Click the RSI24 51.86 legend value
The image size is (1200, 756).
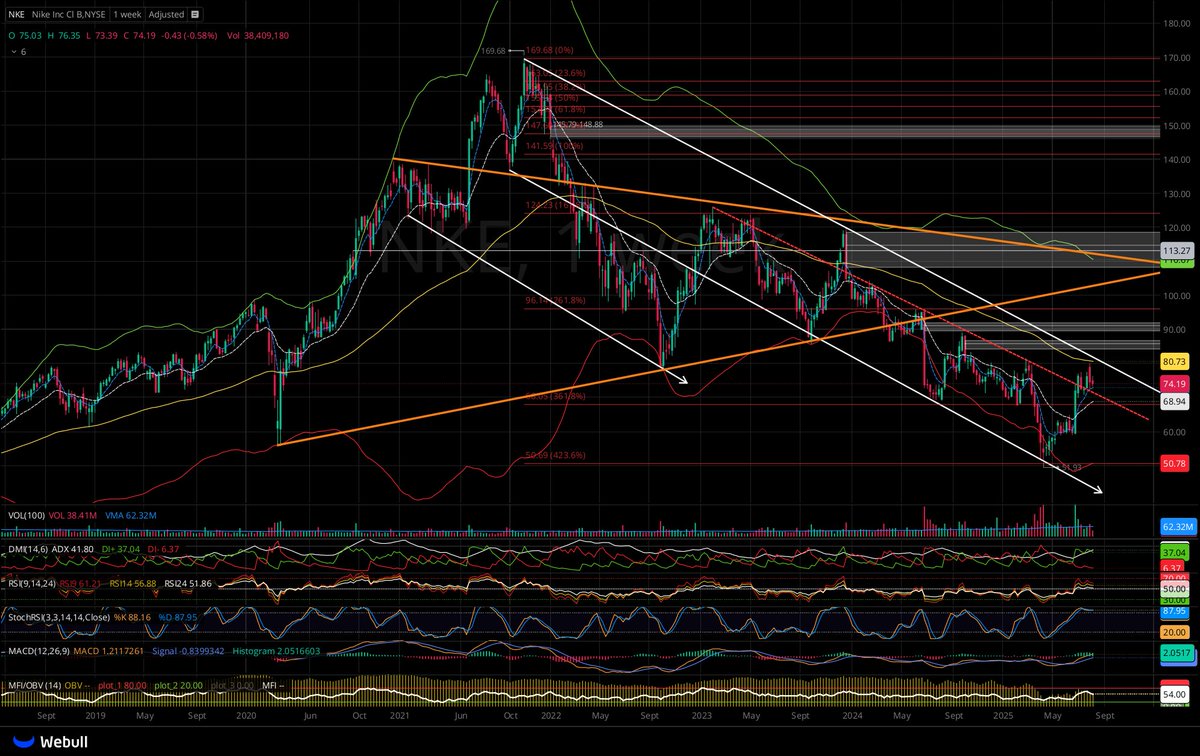point(186,584)
